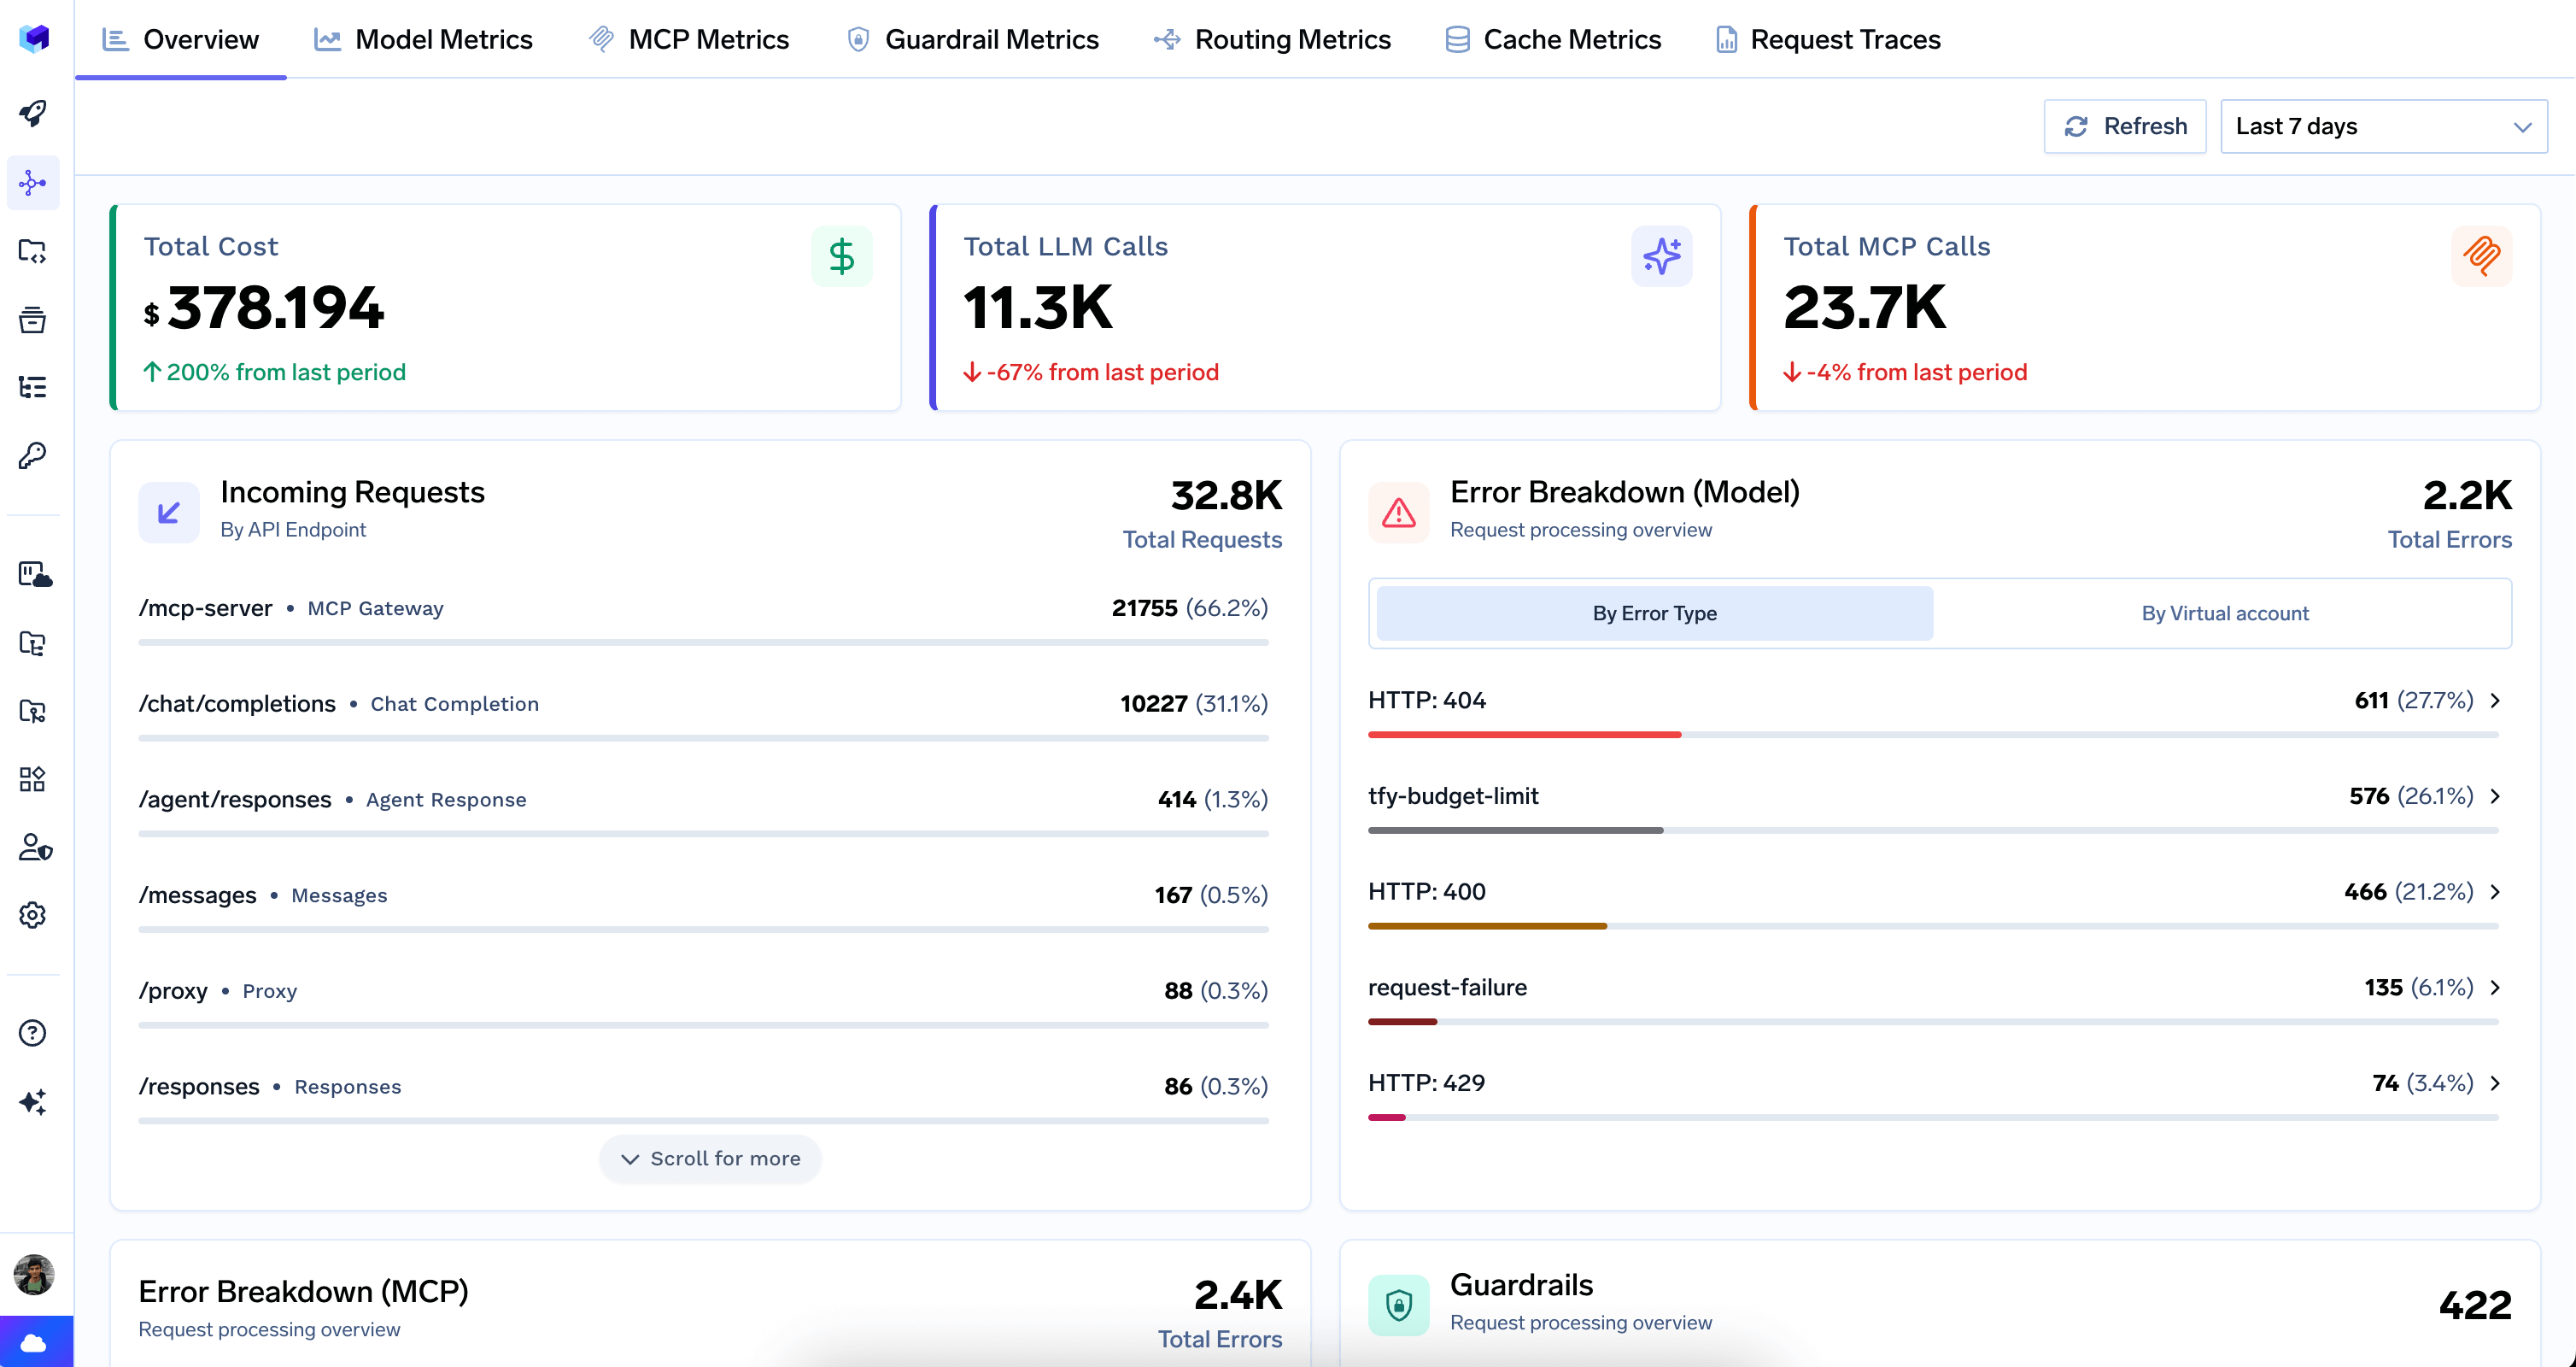
Task: Expand the HTTP: 404 error details
Action: coord(2494,700)
